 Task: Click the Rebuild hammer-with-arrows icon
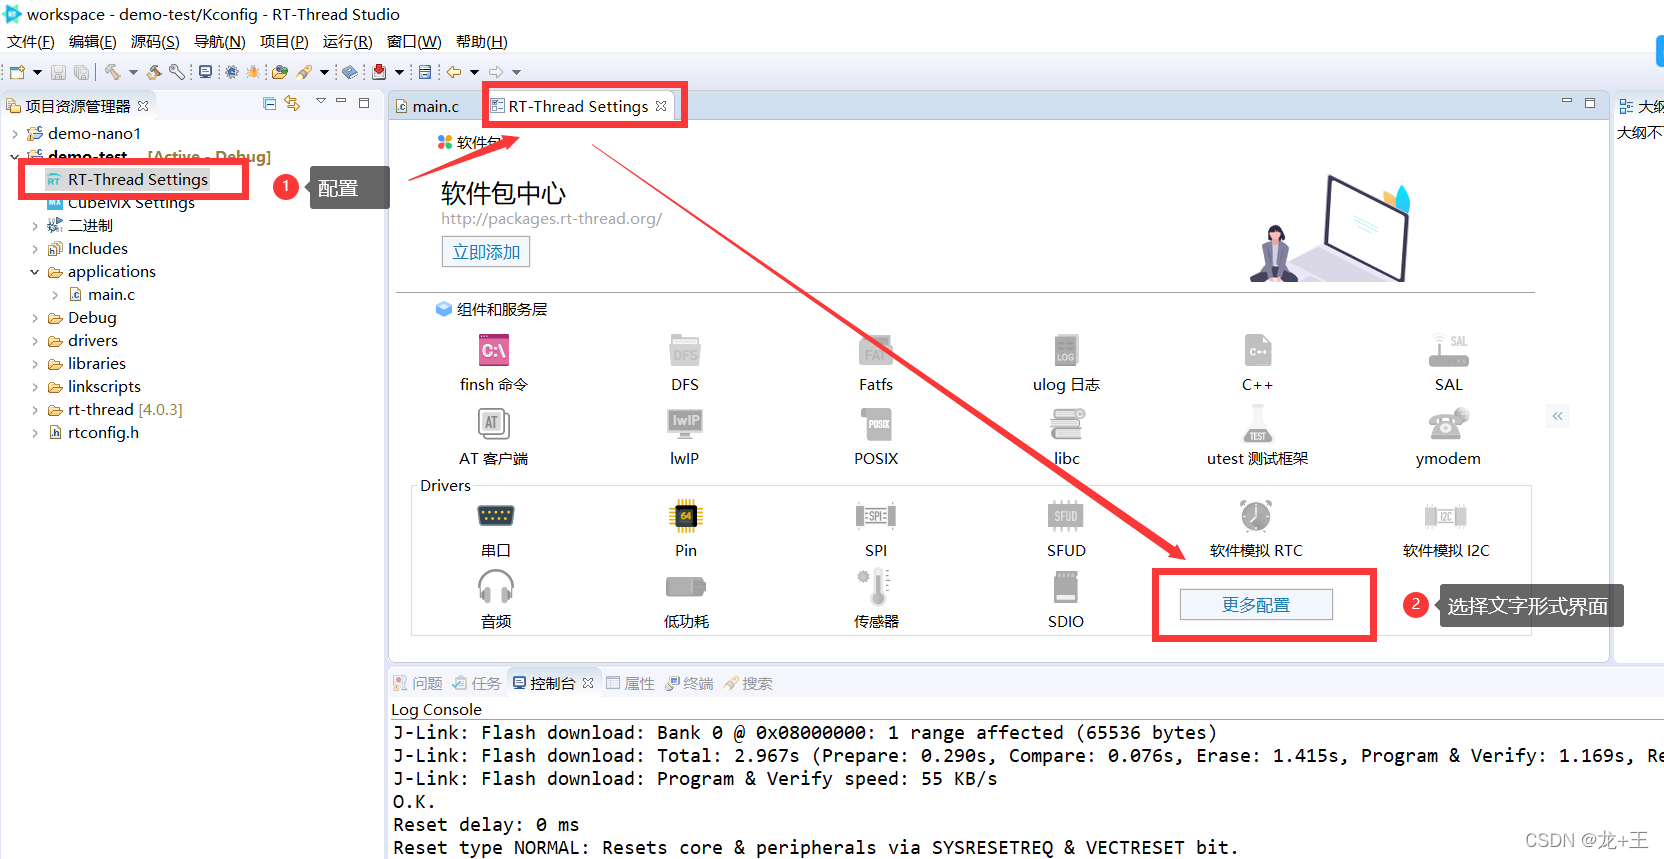[x=154, y=72]
